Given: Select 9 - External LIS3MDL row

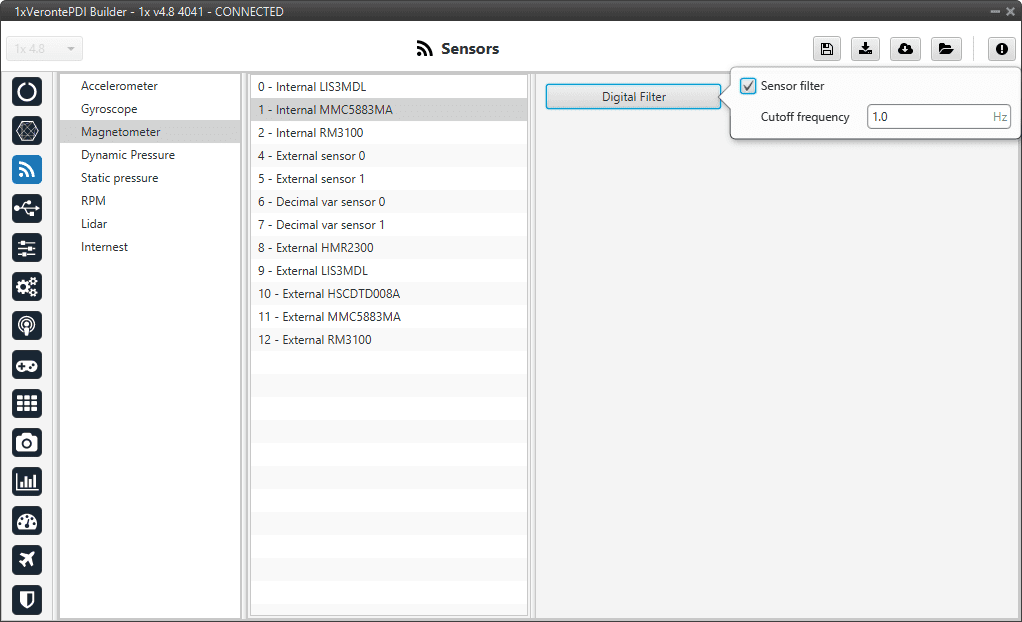Looking at the screenshot, I should coord(388,271).
